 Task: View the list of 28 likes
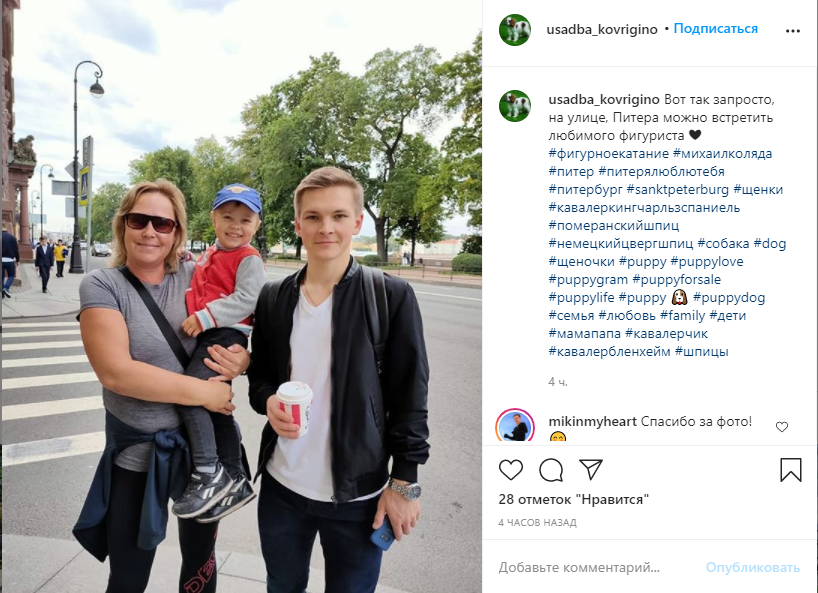click(573, 499)
